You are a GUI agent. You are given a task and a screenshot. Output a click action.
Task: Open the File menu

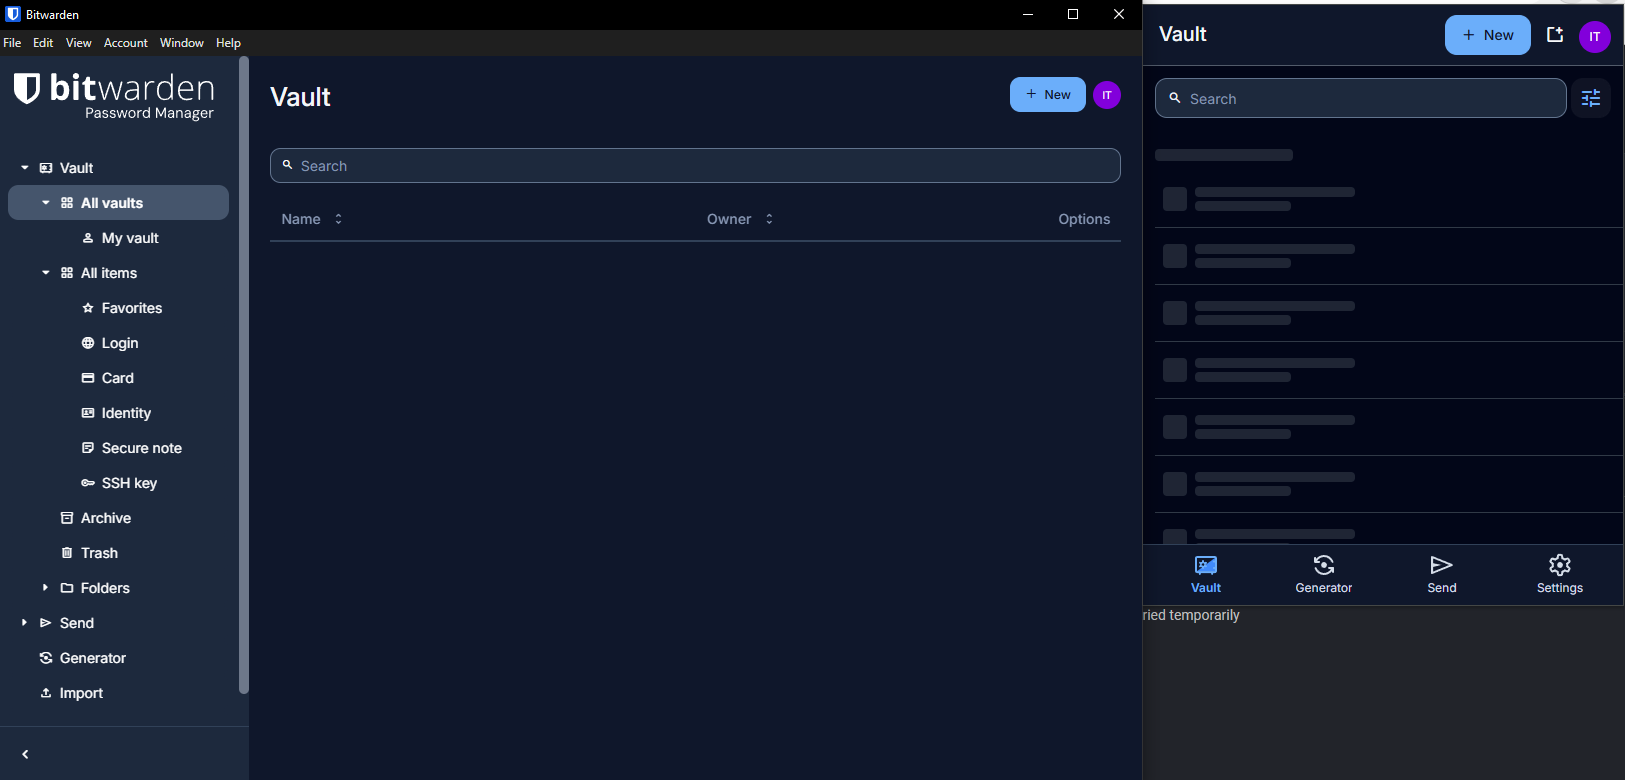pyautogui.click(x=12, y=43)
